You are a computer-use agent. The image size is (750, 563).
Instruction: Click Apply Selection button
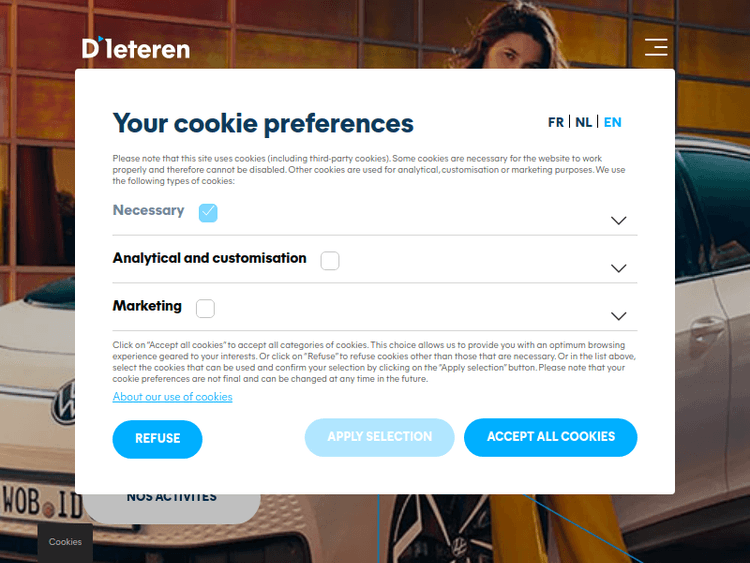(x=380, y=437)
